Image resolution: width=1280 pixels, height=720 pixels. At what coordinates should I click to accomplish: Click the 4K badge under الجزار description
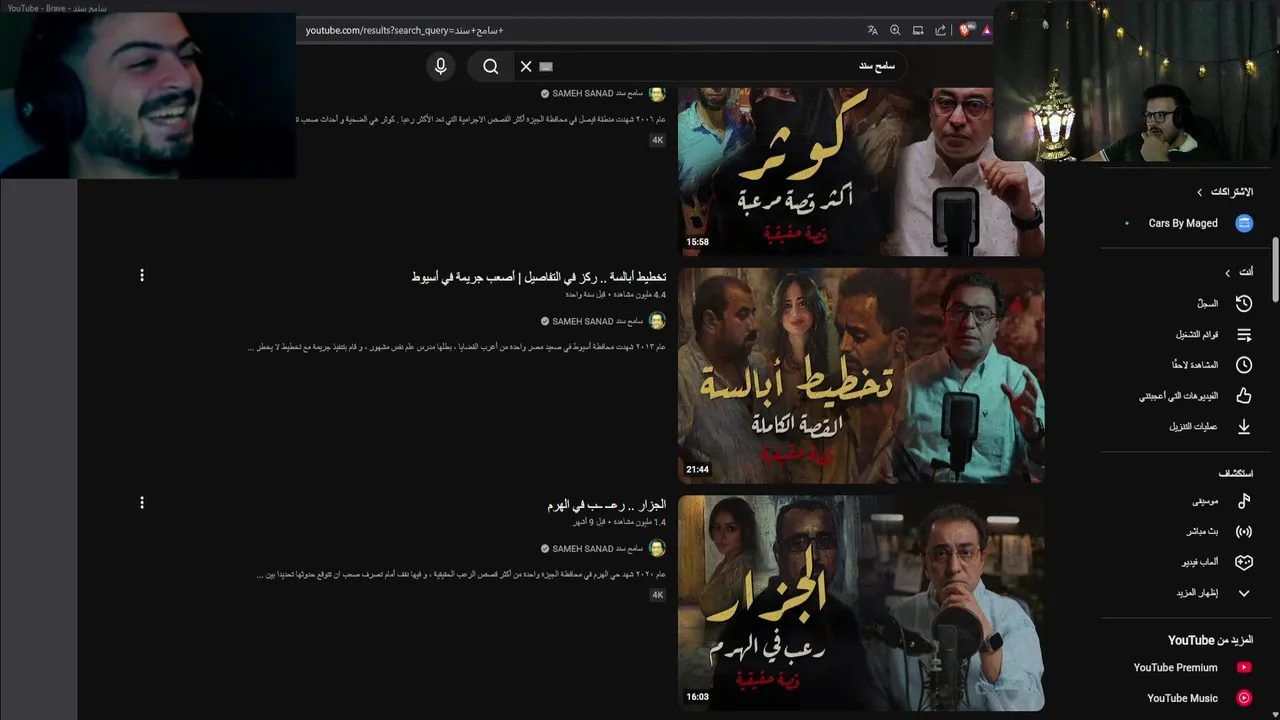(657, 595)
